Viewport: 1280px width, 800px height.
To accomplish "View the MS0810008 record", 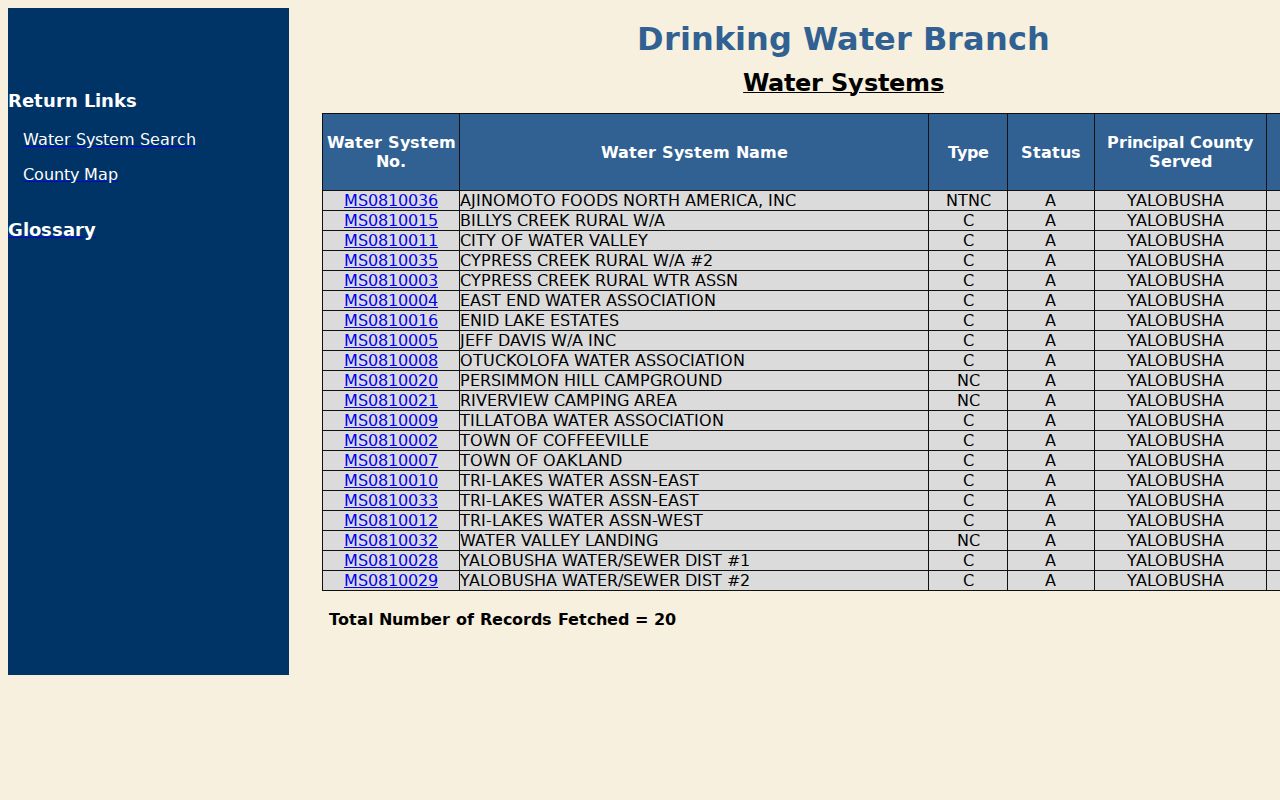I will click(x=391, y=360).
